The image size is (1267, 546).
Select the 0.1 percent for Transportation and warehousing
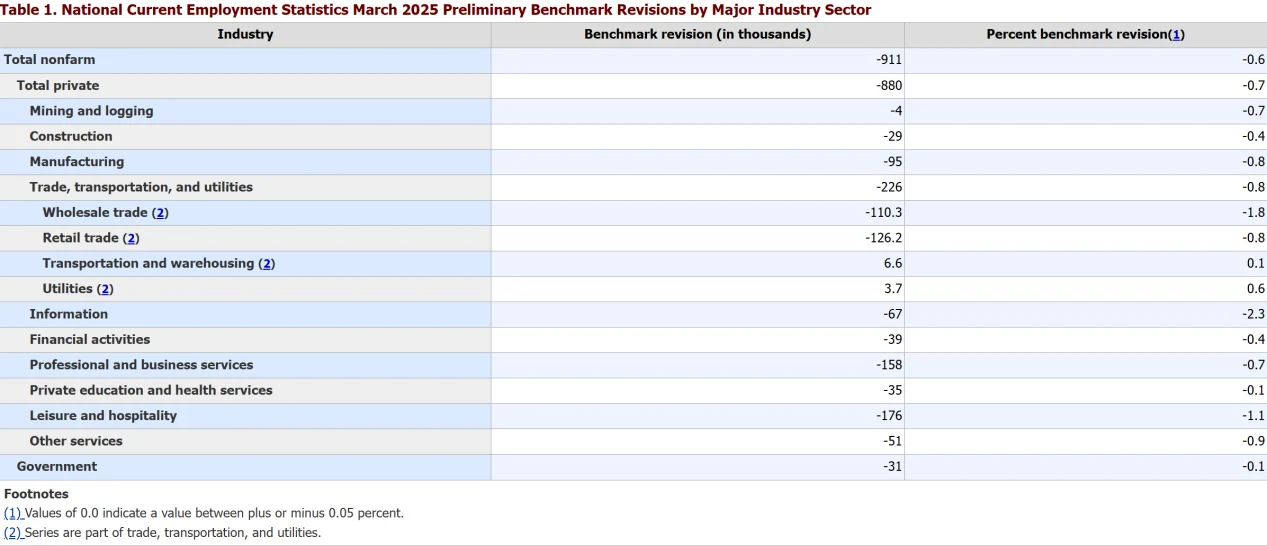tap(1255, 264)
